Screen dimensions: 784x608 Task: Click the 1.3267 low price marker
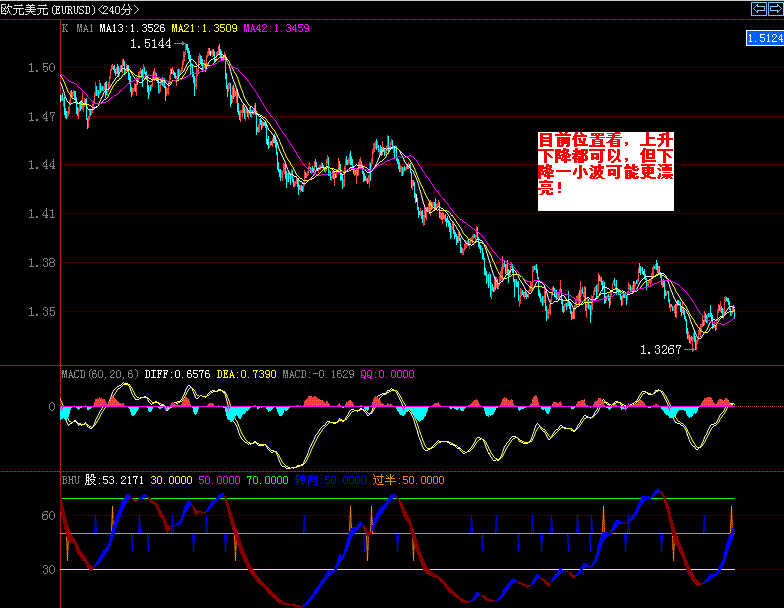coord(661,349)
